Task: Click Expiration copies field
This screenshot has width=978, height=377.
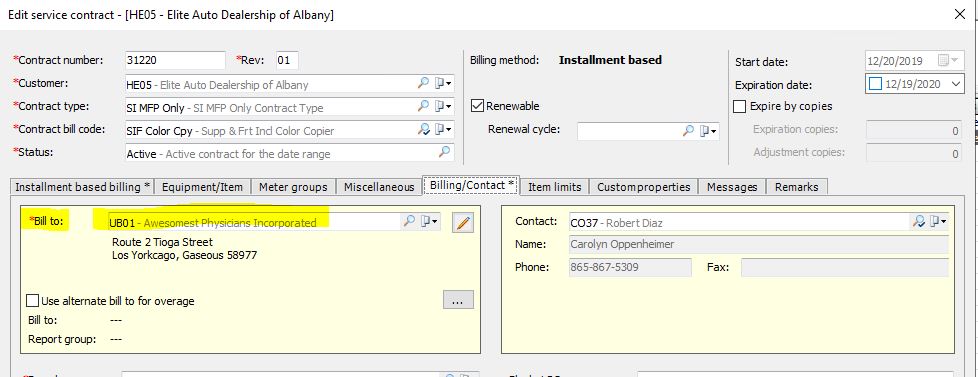Action: (x=913, y=130)
